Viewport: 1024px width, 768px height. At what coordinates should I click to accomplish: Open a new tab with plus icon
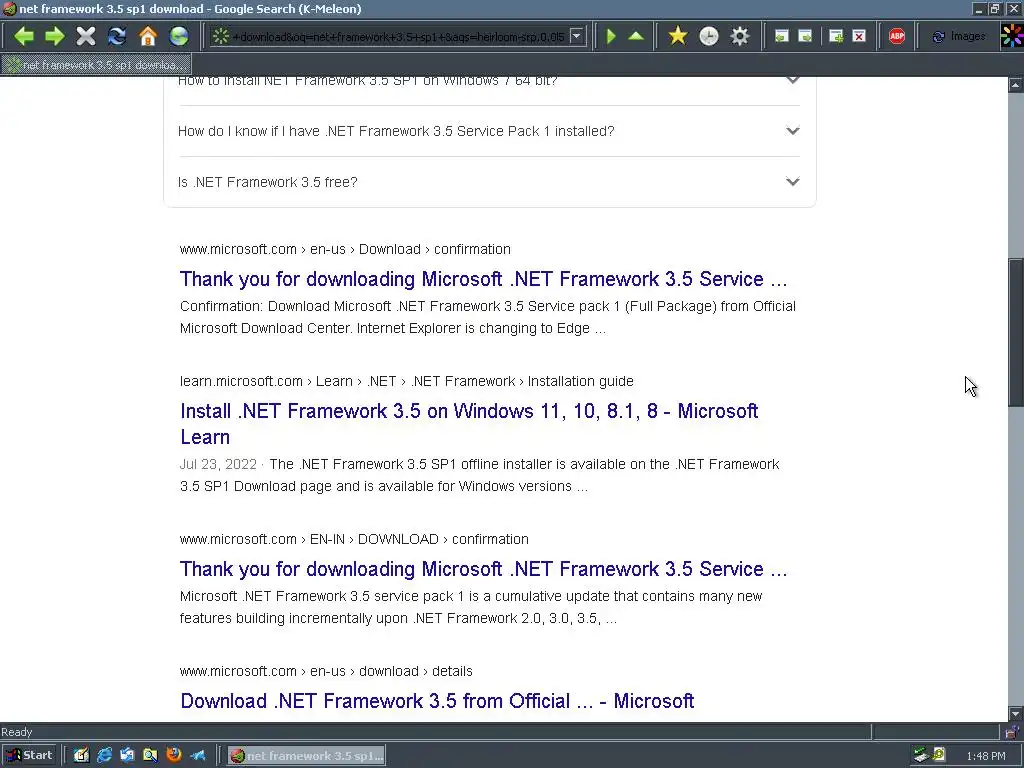836,37
